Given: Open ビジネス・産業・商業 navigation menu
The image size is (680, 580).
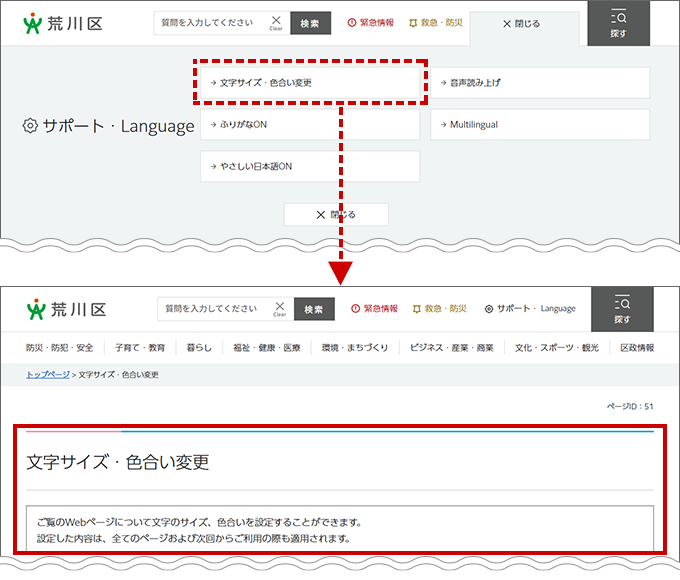Looking at the screenshot, I should (x=452, y=347).
